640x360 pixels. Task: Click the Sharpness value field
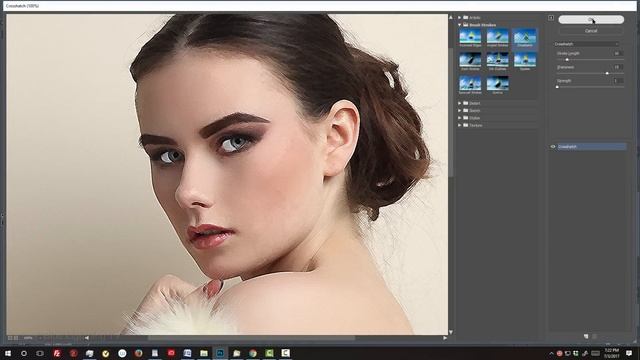(x=618, y=67)
